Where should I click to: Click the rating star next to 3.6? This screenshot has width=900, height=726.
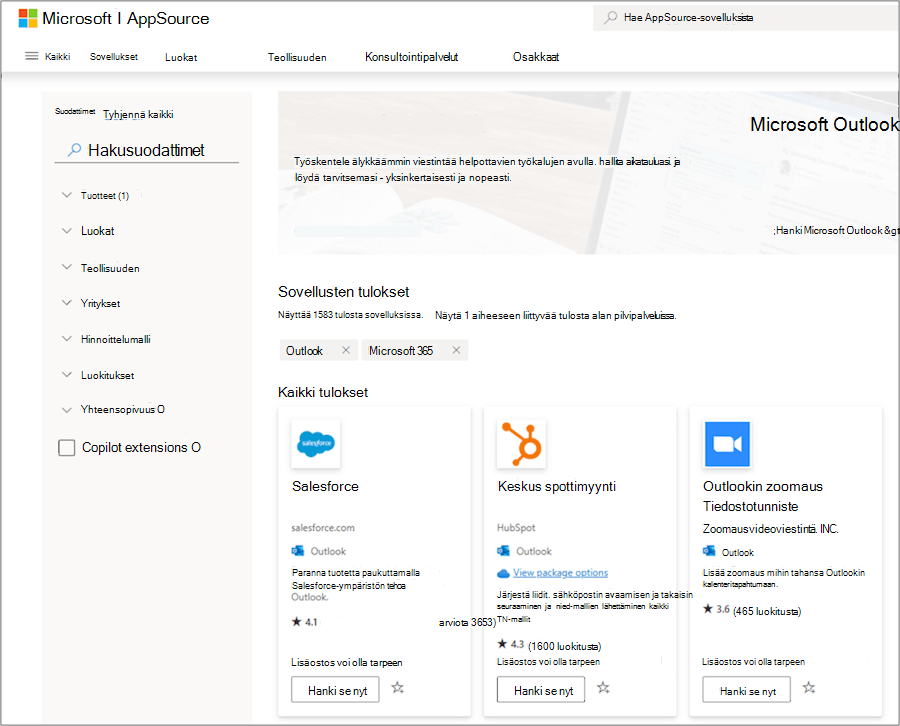(x=708, y=609)
